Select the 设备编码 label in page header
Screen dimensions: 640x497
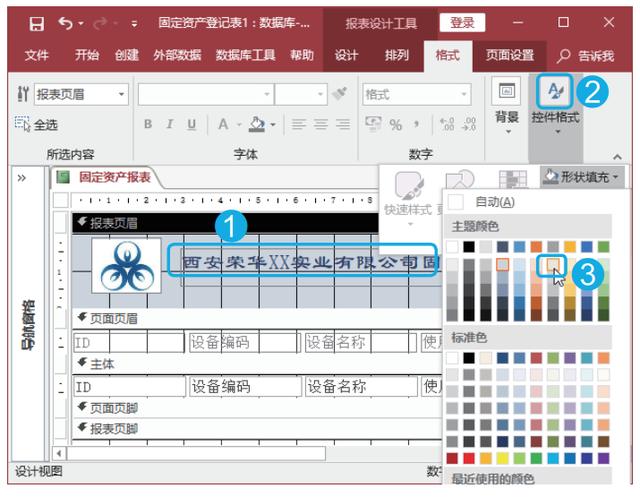(244, 342)
